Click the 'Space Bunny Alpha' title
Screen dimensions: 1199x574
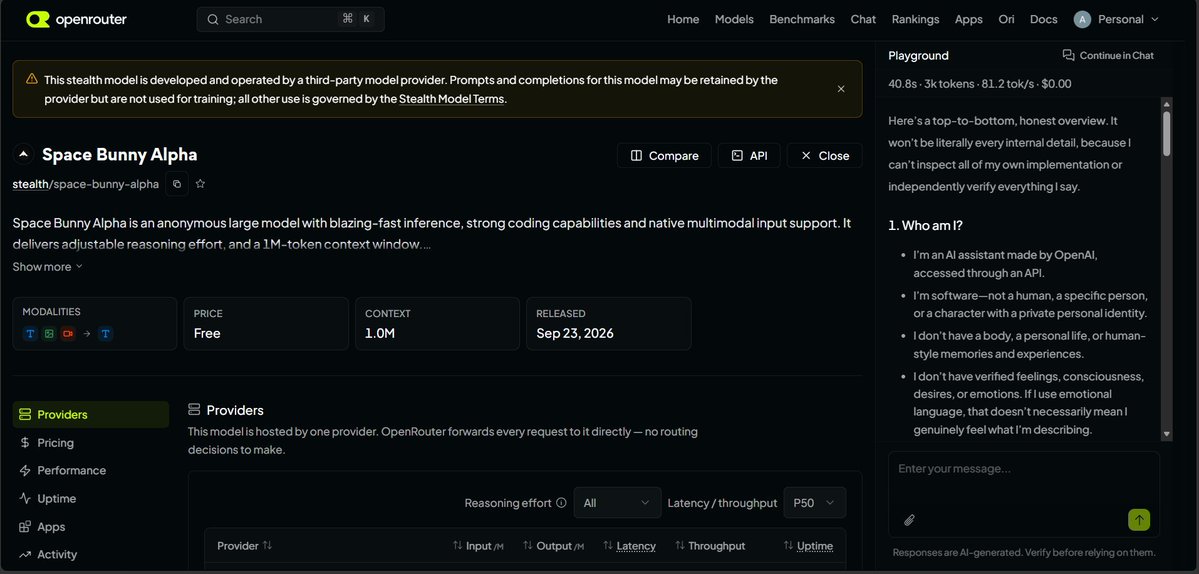119,154
